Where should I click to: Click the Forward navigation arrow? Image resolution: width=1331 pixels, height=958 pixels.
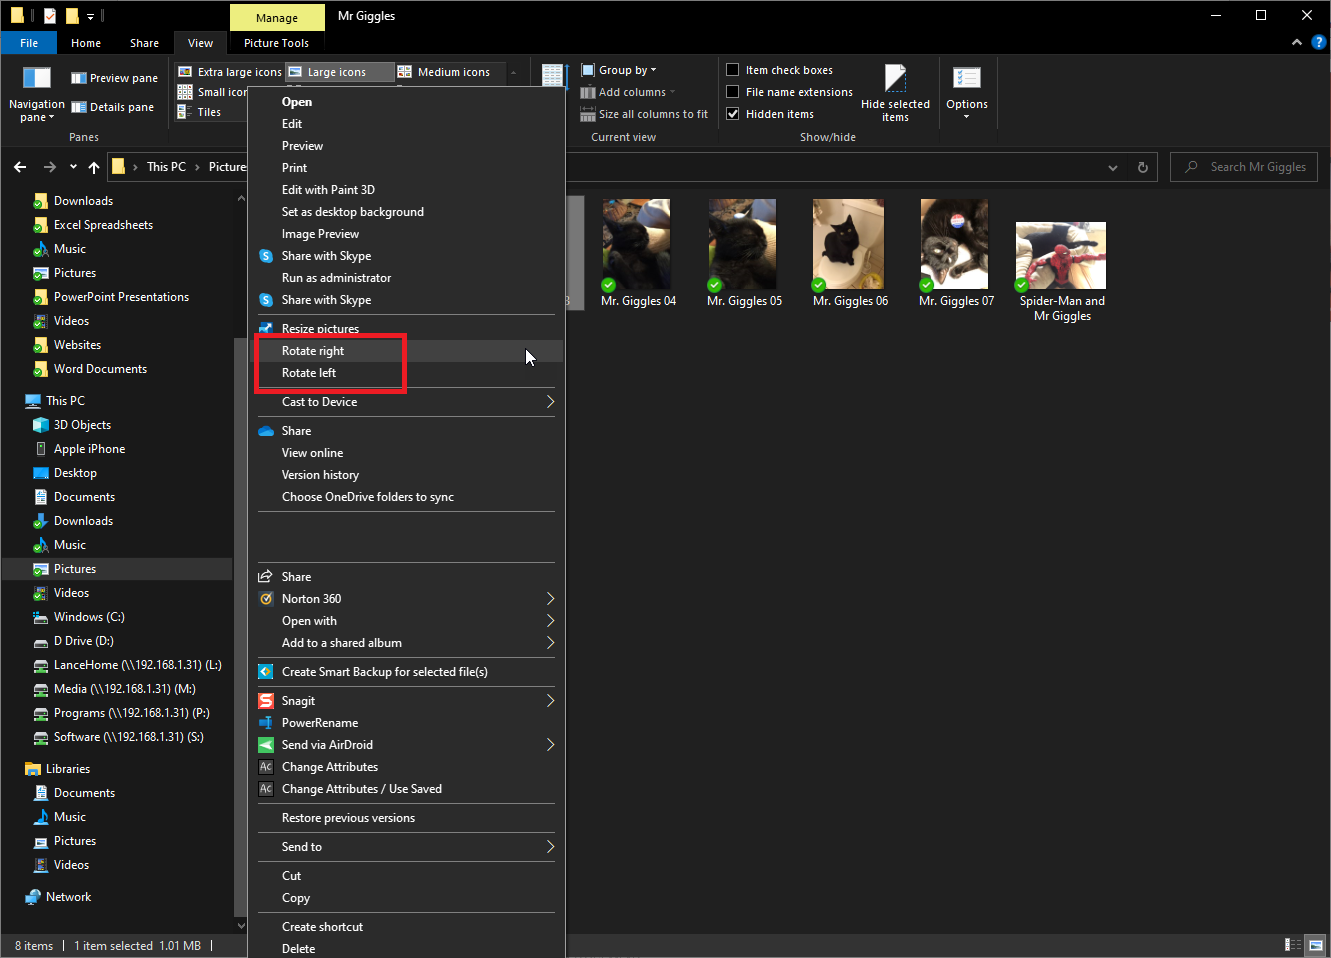click(x=50, y=167)
